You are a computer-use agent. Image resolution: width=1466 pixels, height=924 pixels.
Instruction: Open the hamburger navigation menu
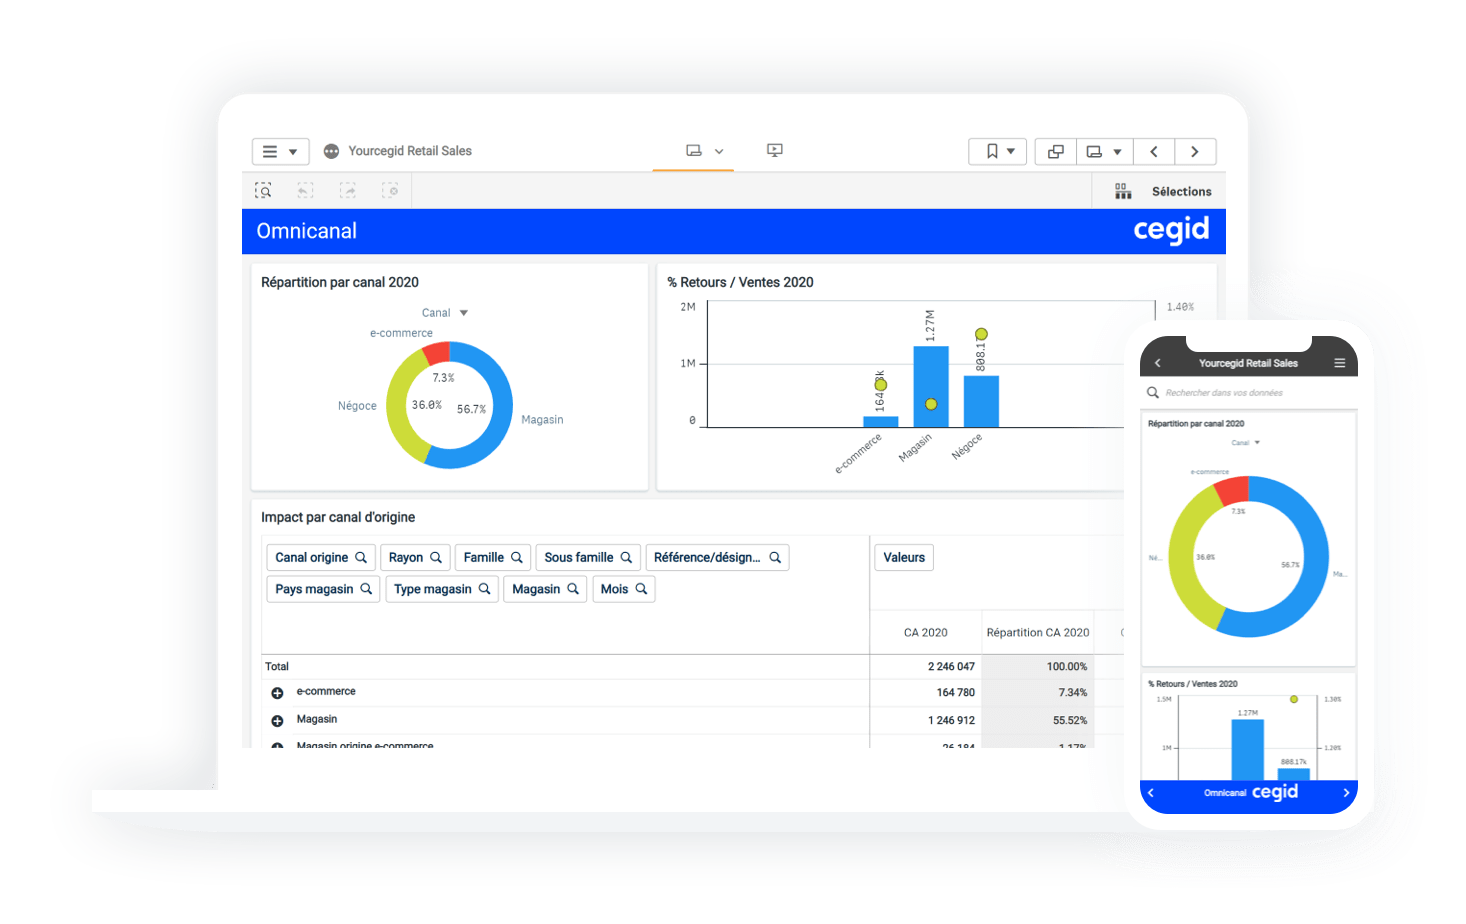tap(279, 152)
